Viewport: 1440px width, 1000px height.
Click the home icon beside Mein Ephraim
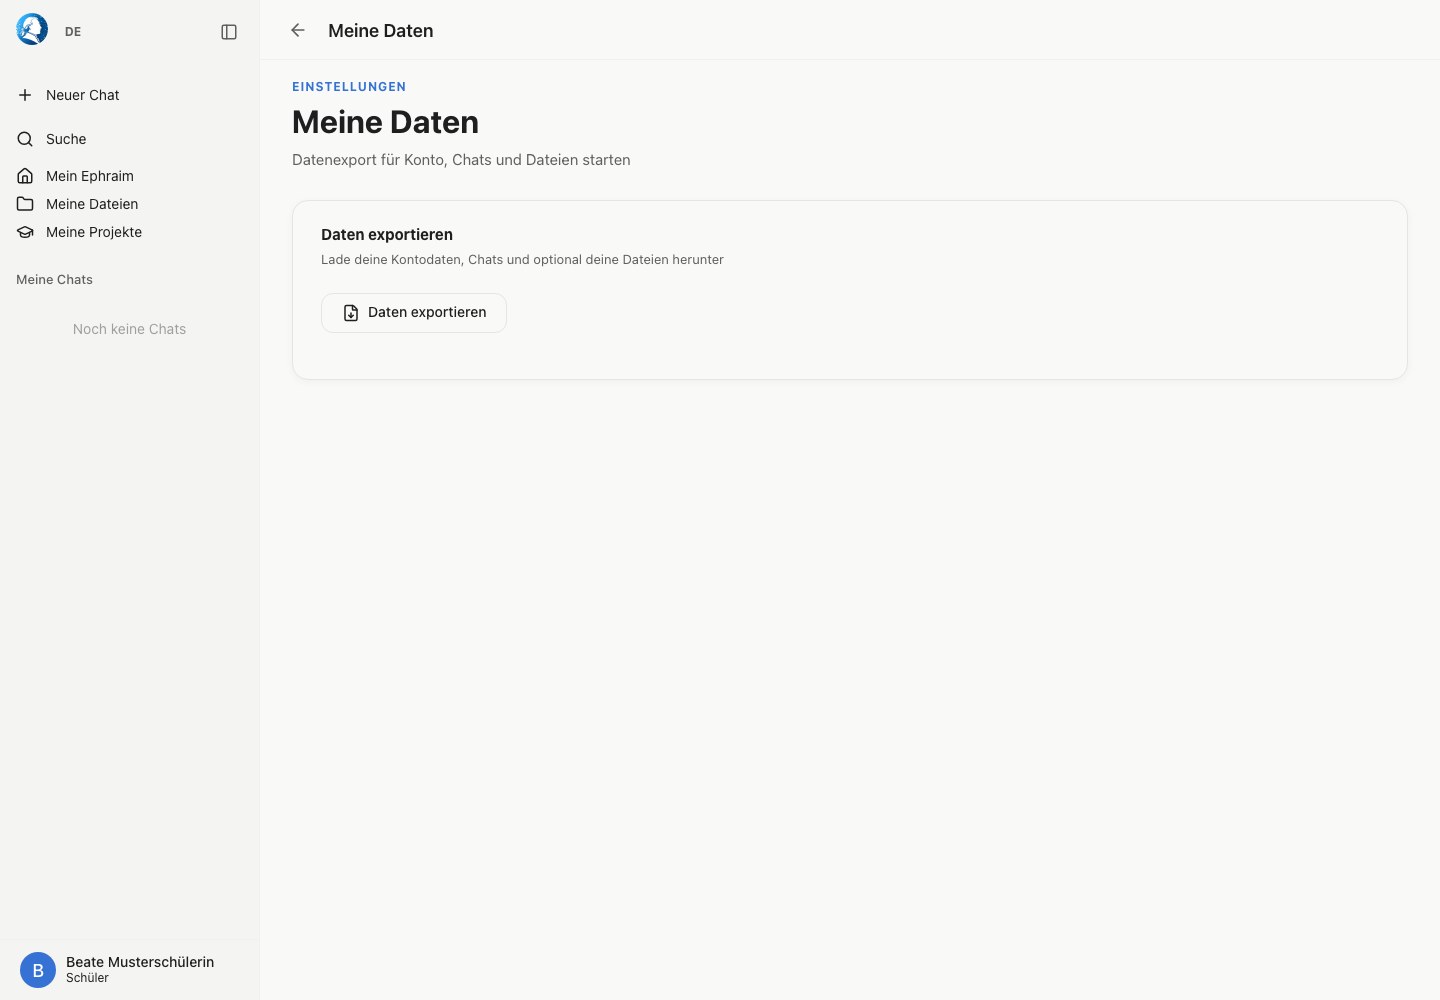25,176
